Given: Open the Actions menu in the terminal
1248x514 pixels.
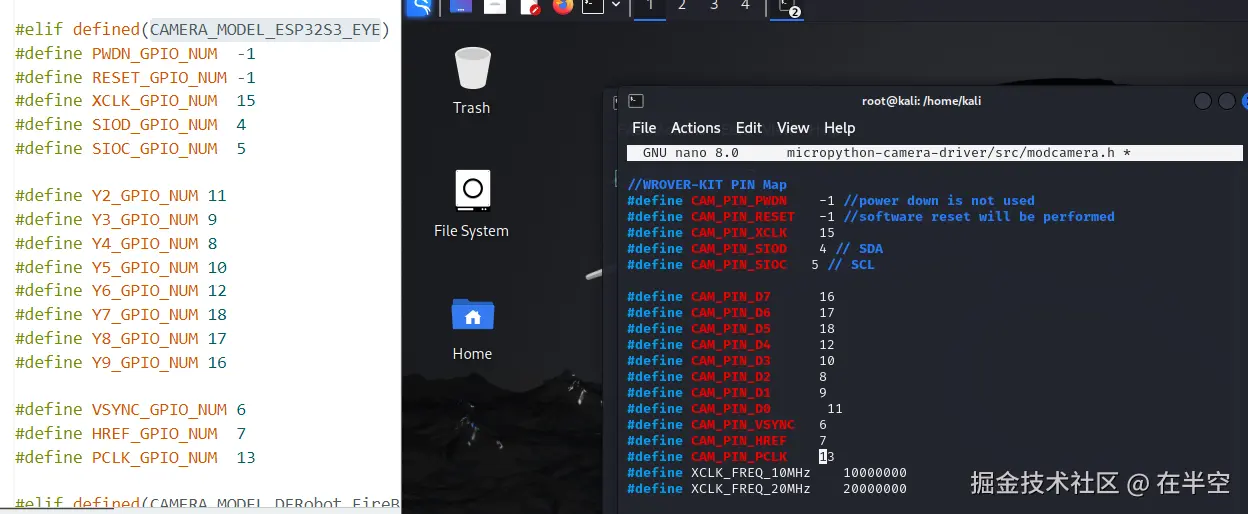Looking at the screenshot, I should coord(695,128).
